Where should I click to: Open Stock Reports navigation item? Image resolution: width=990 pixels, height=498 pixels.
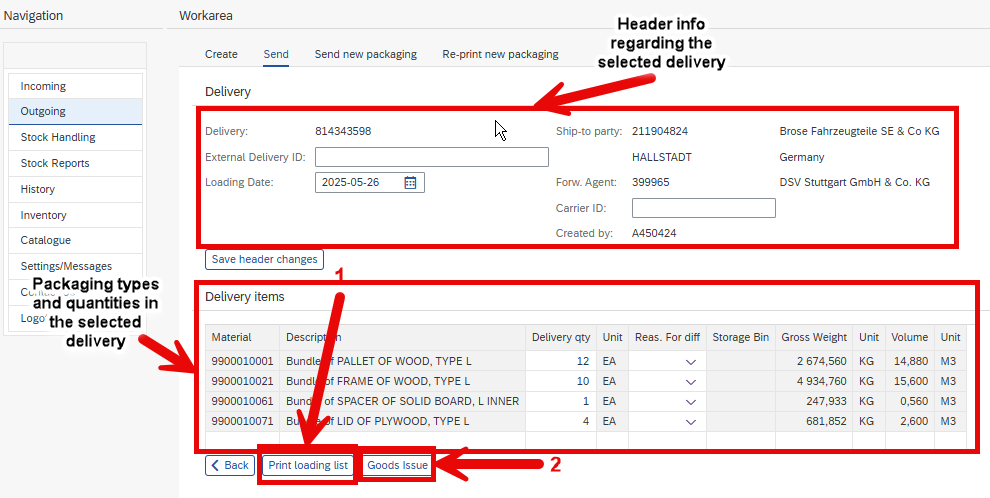click(76, 163)
